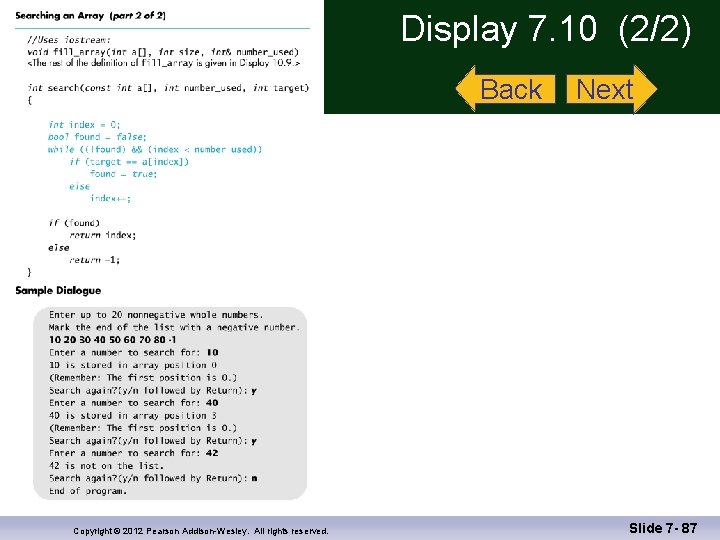The width and height of the screenshot is (720, 540).
Task: Click 'Enter a number to search for: 42' line
Action: click(x=134, y=453)
